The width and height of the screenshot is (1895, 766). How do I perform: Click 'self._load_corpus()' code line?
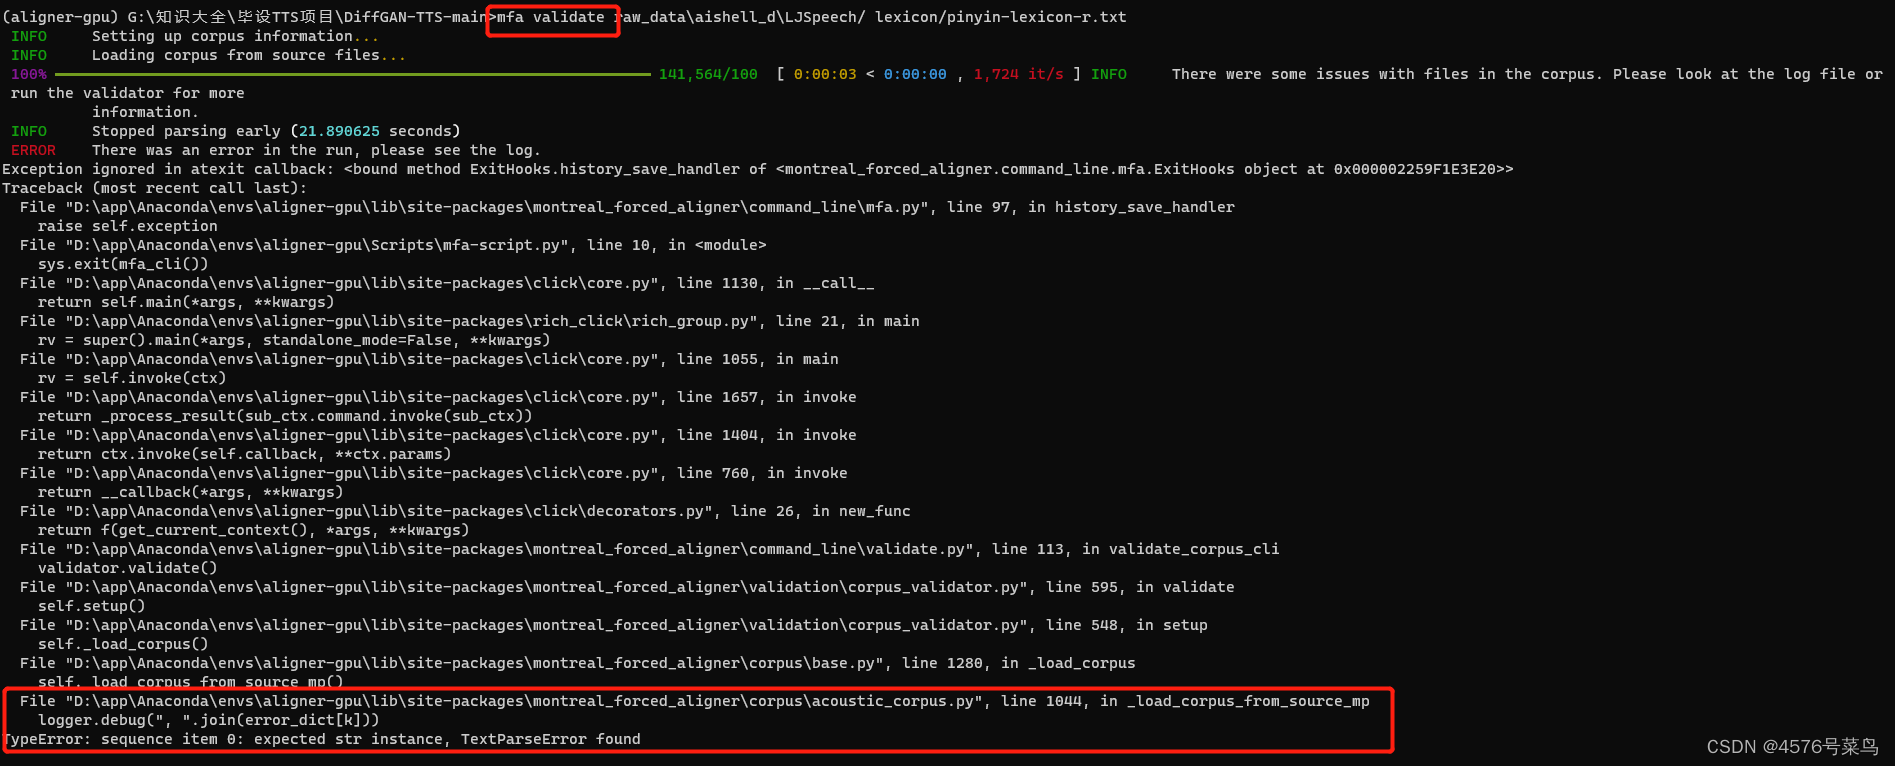[x=123, y=644]
